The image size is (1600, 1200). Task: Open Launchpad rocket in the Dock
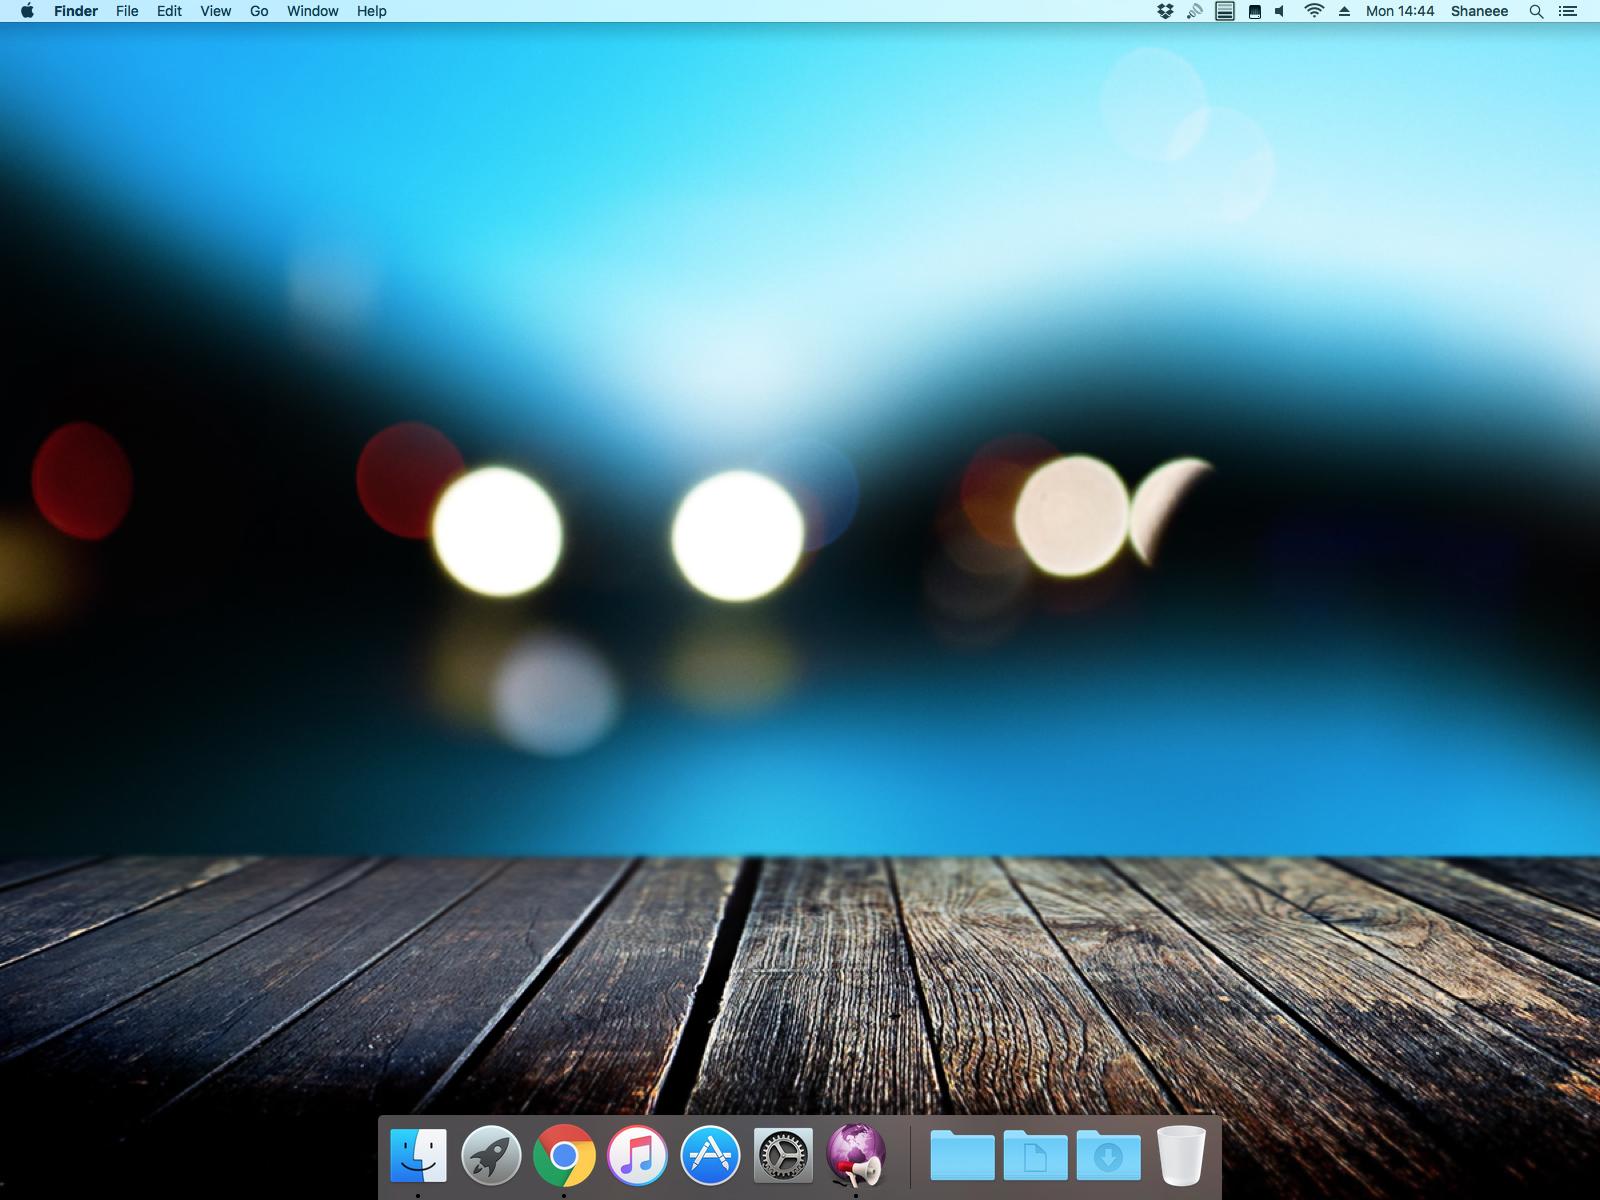(x=491, y=1156)
